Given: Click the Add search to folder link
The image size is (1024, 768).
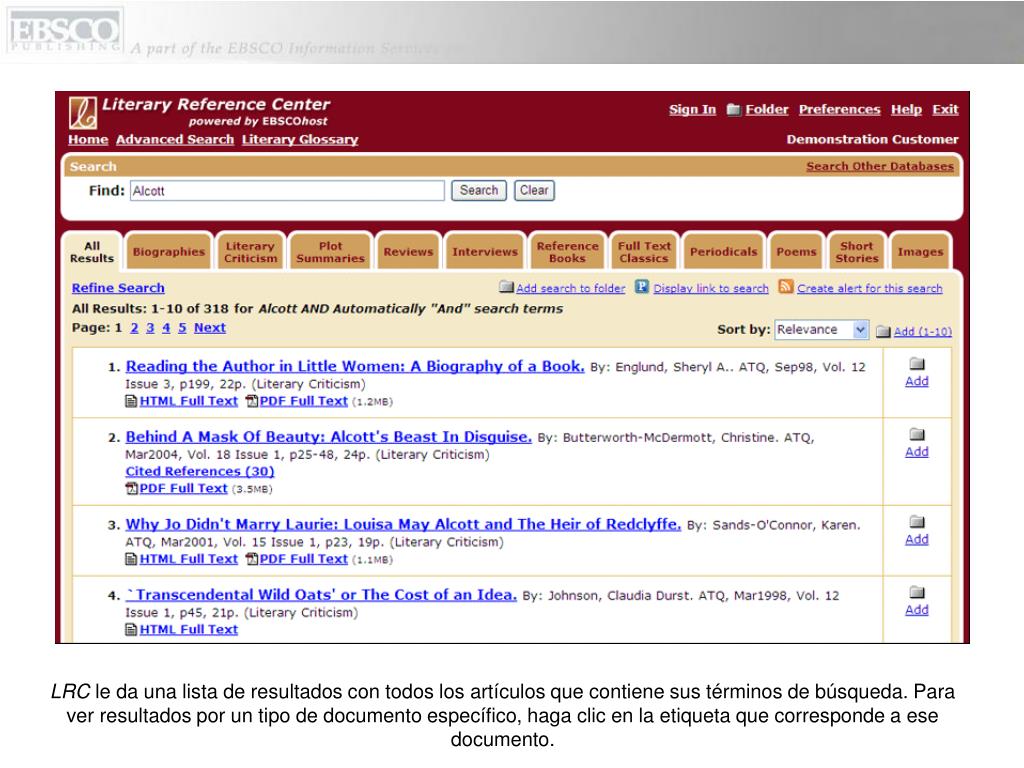Looking at the screenshot, I should point(570,288).
